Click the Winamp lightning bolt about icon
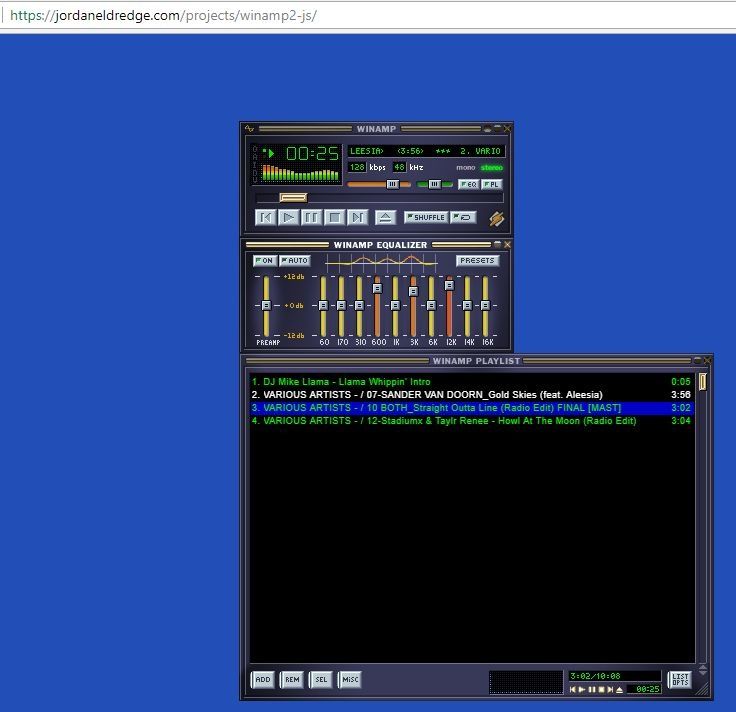The width and height of the screenshot is (736, 712). (497, 218)
